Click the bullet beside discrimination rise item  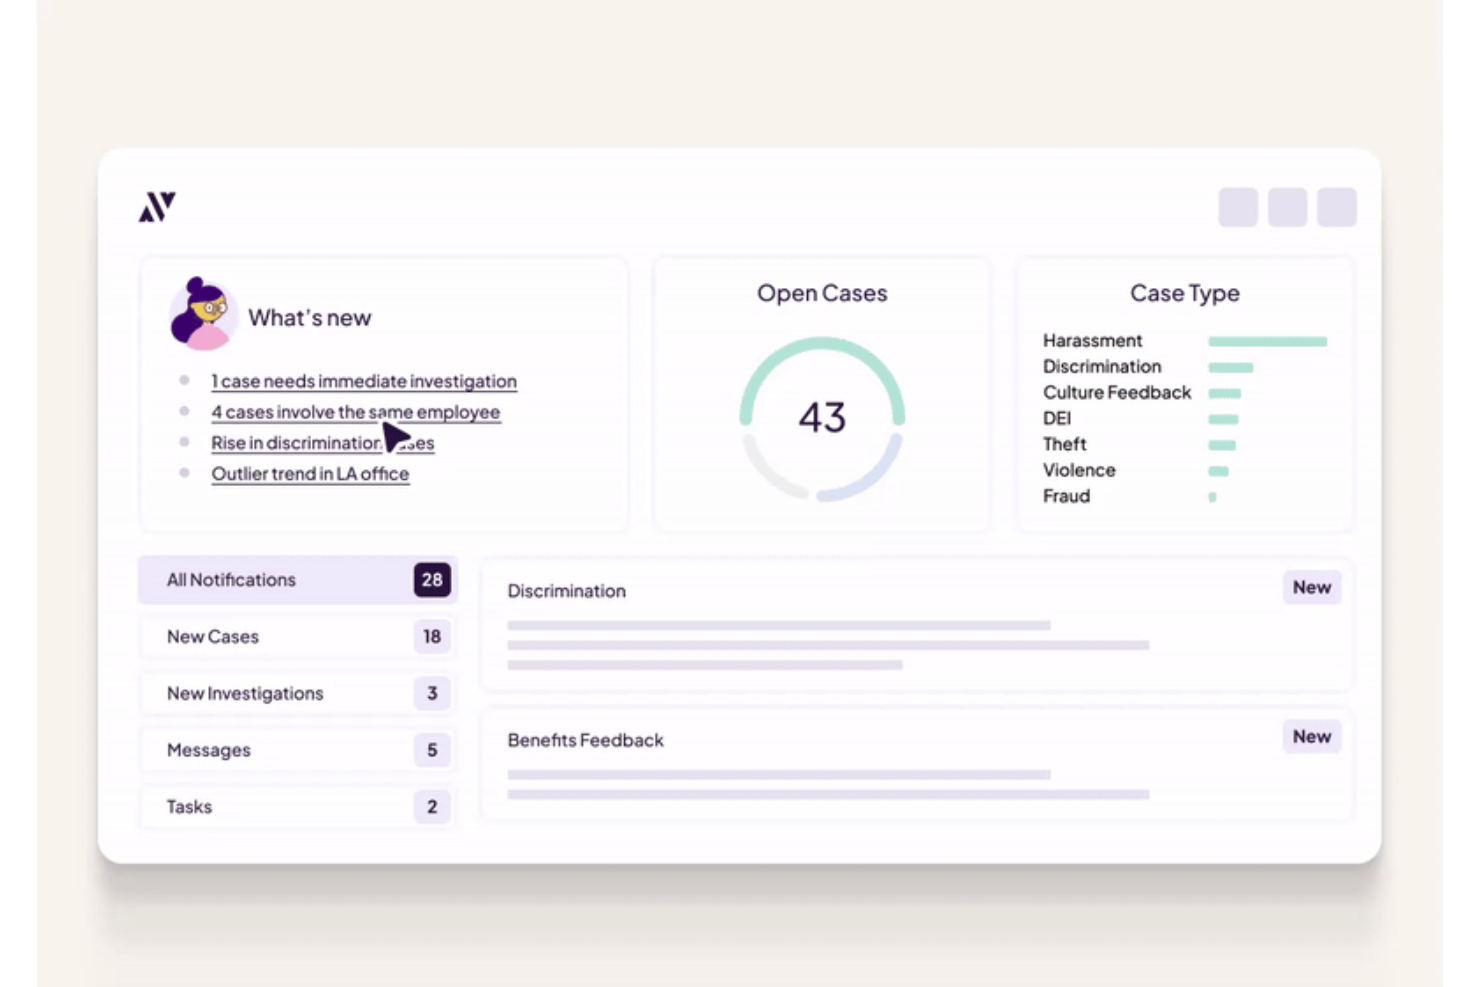click(186, 441)
